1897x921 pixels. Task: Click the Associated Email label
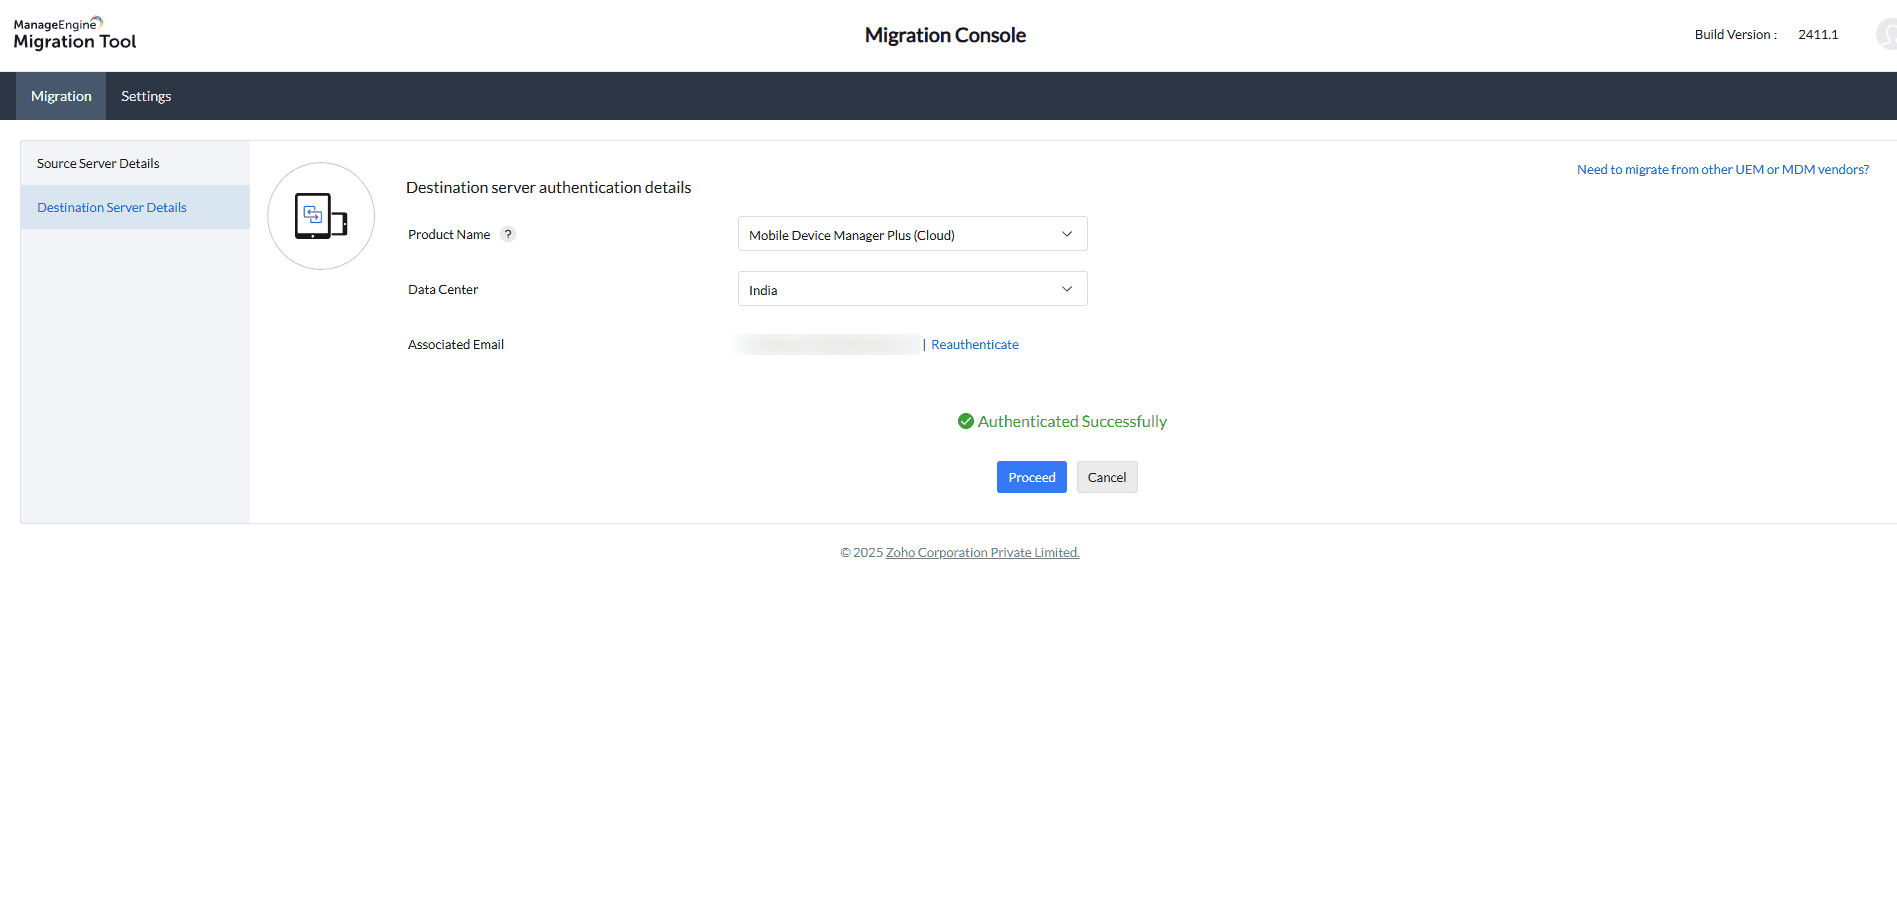456,344
